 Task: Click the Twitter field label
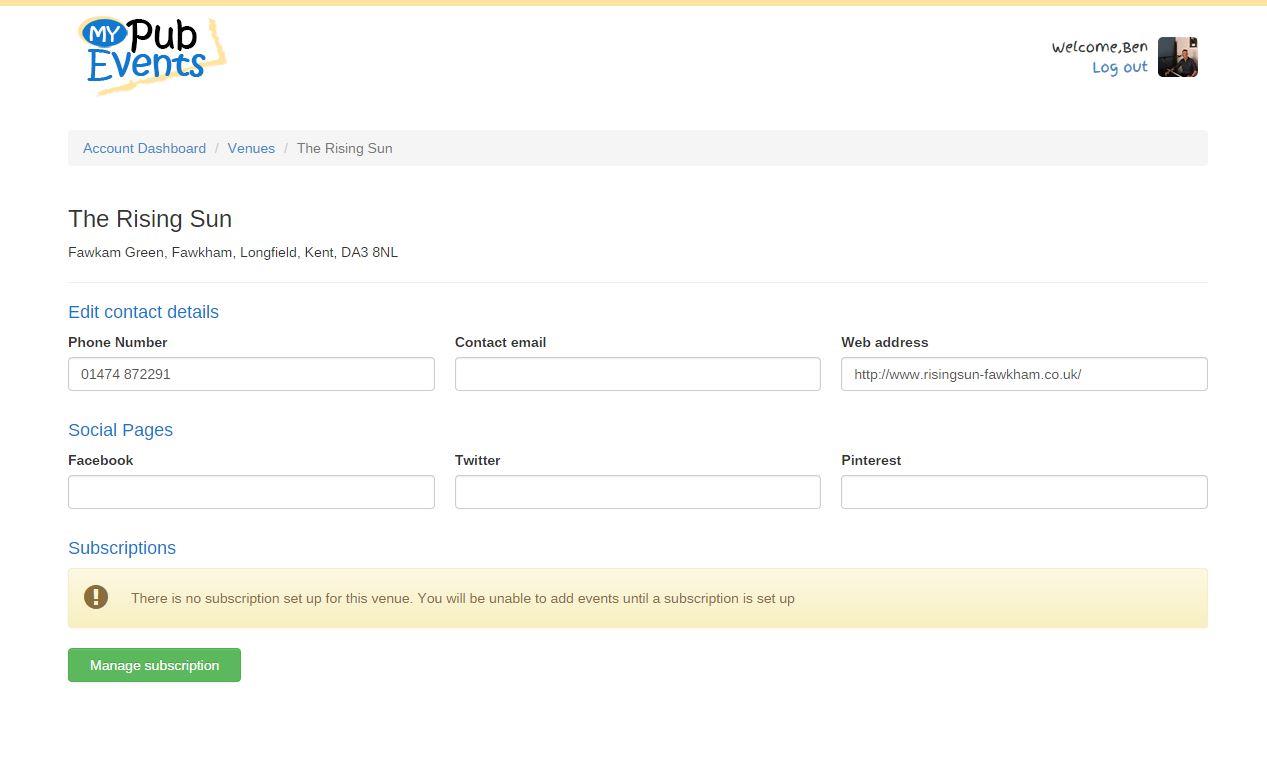coord(477,460)
